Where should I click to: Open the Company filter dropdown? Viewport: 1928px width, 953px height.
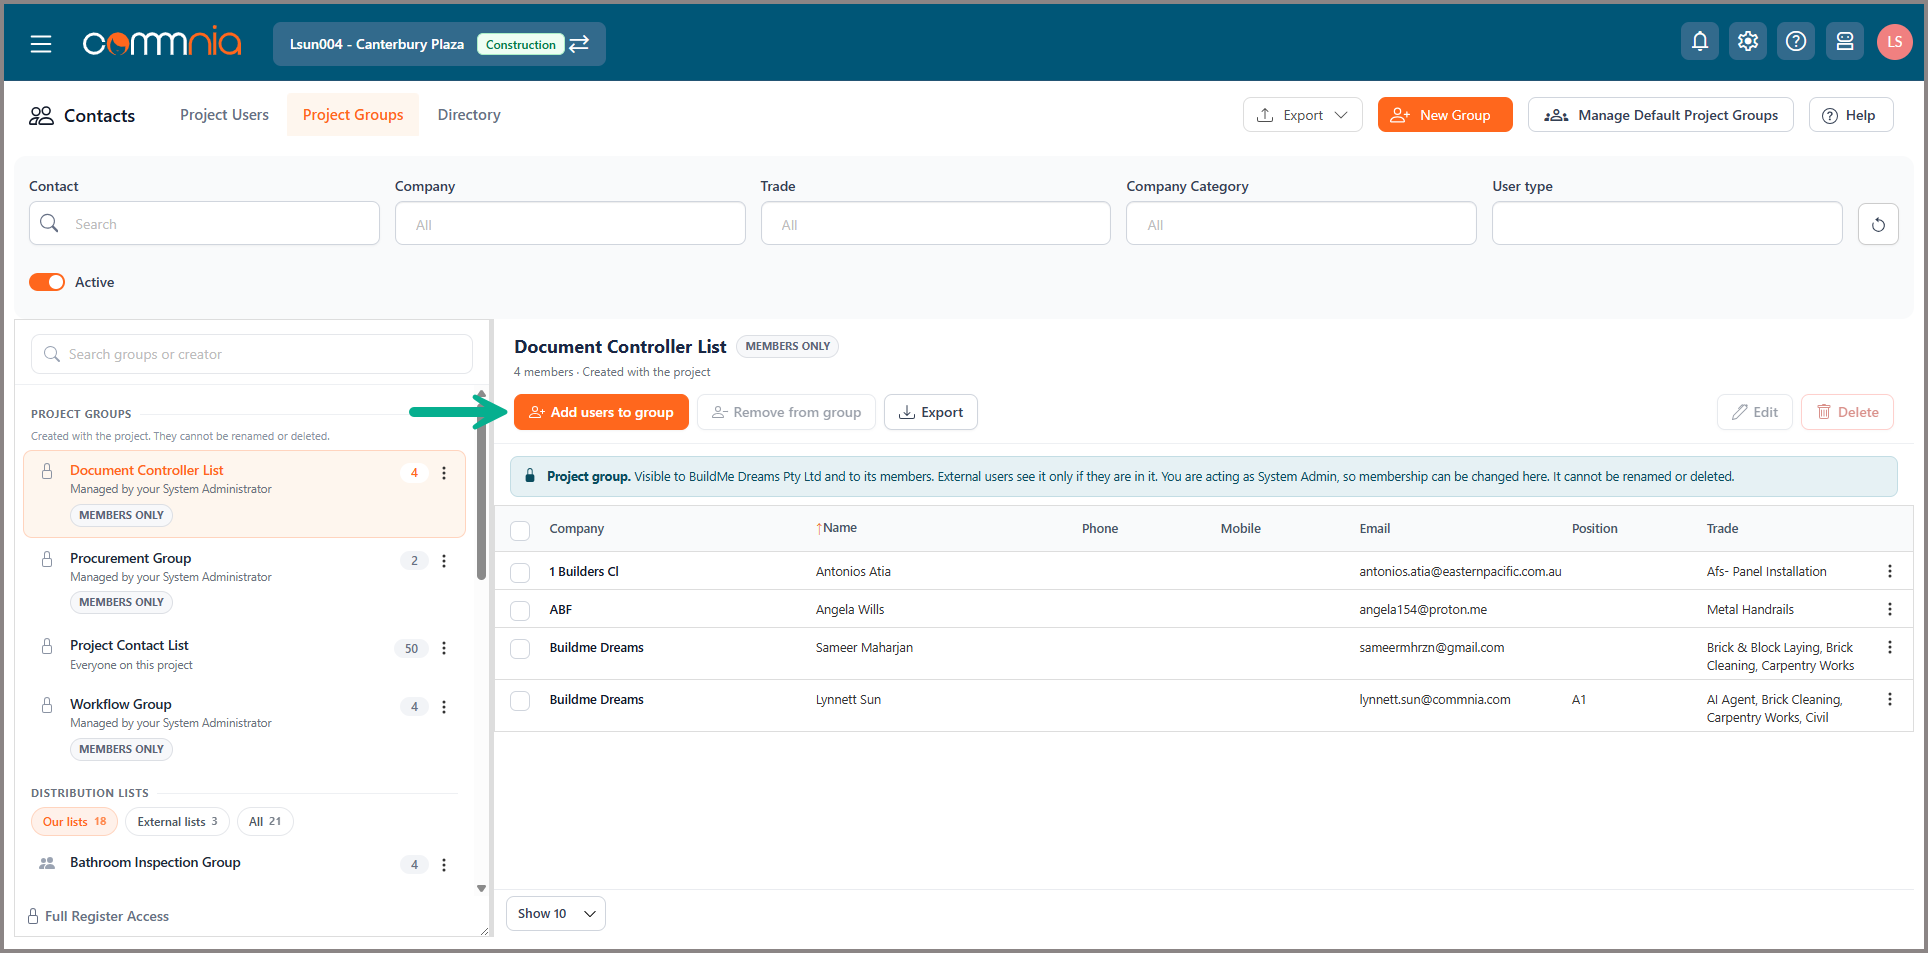point(570,224)
